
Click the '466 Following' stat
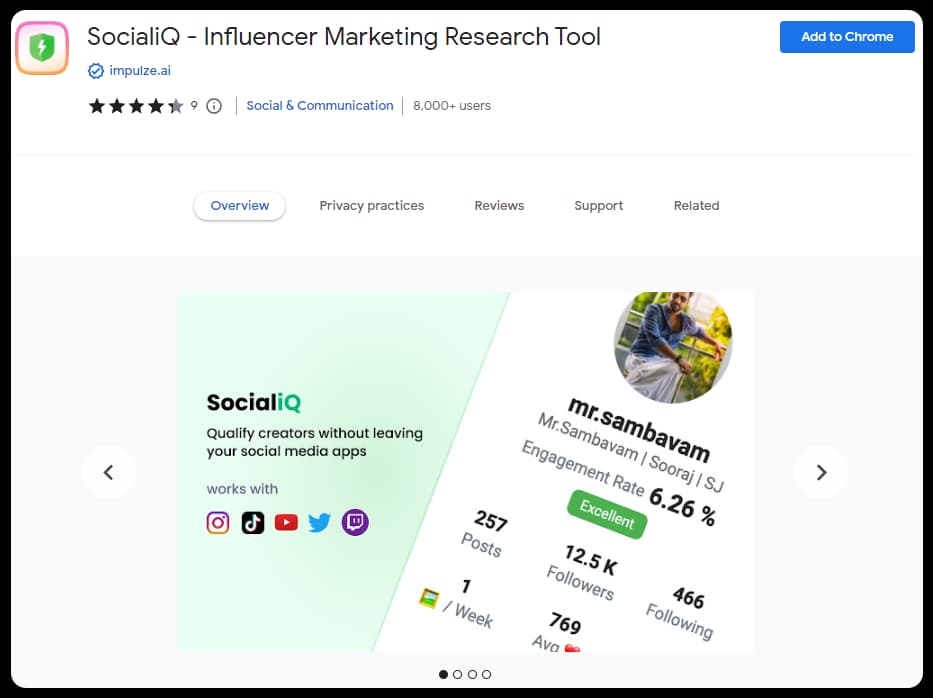coord(682,612)
